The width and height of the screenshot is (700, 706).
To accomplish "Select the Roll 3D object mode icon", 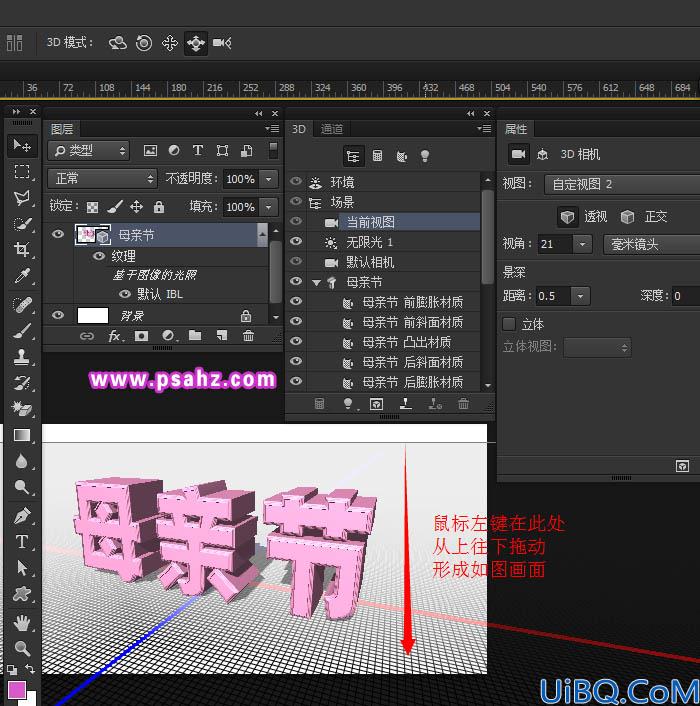I will (144, 43).
